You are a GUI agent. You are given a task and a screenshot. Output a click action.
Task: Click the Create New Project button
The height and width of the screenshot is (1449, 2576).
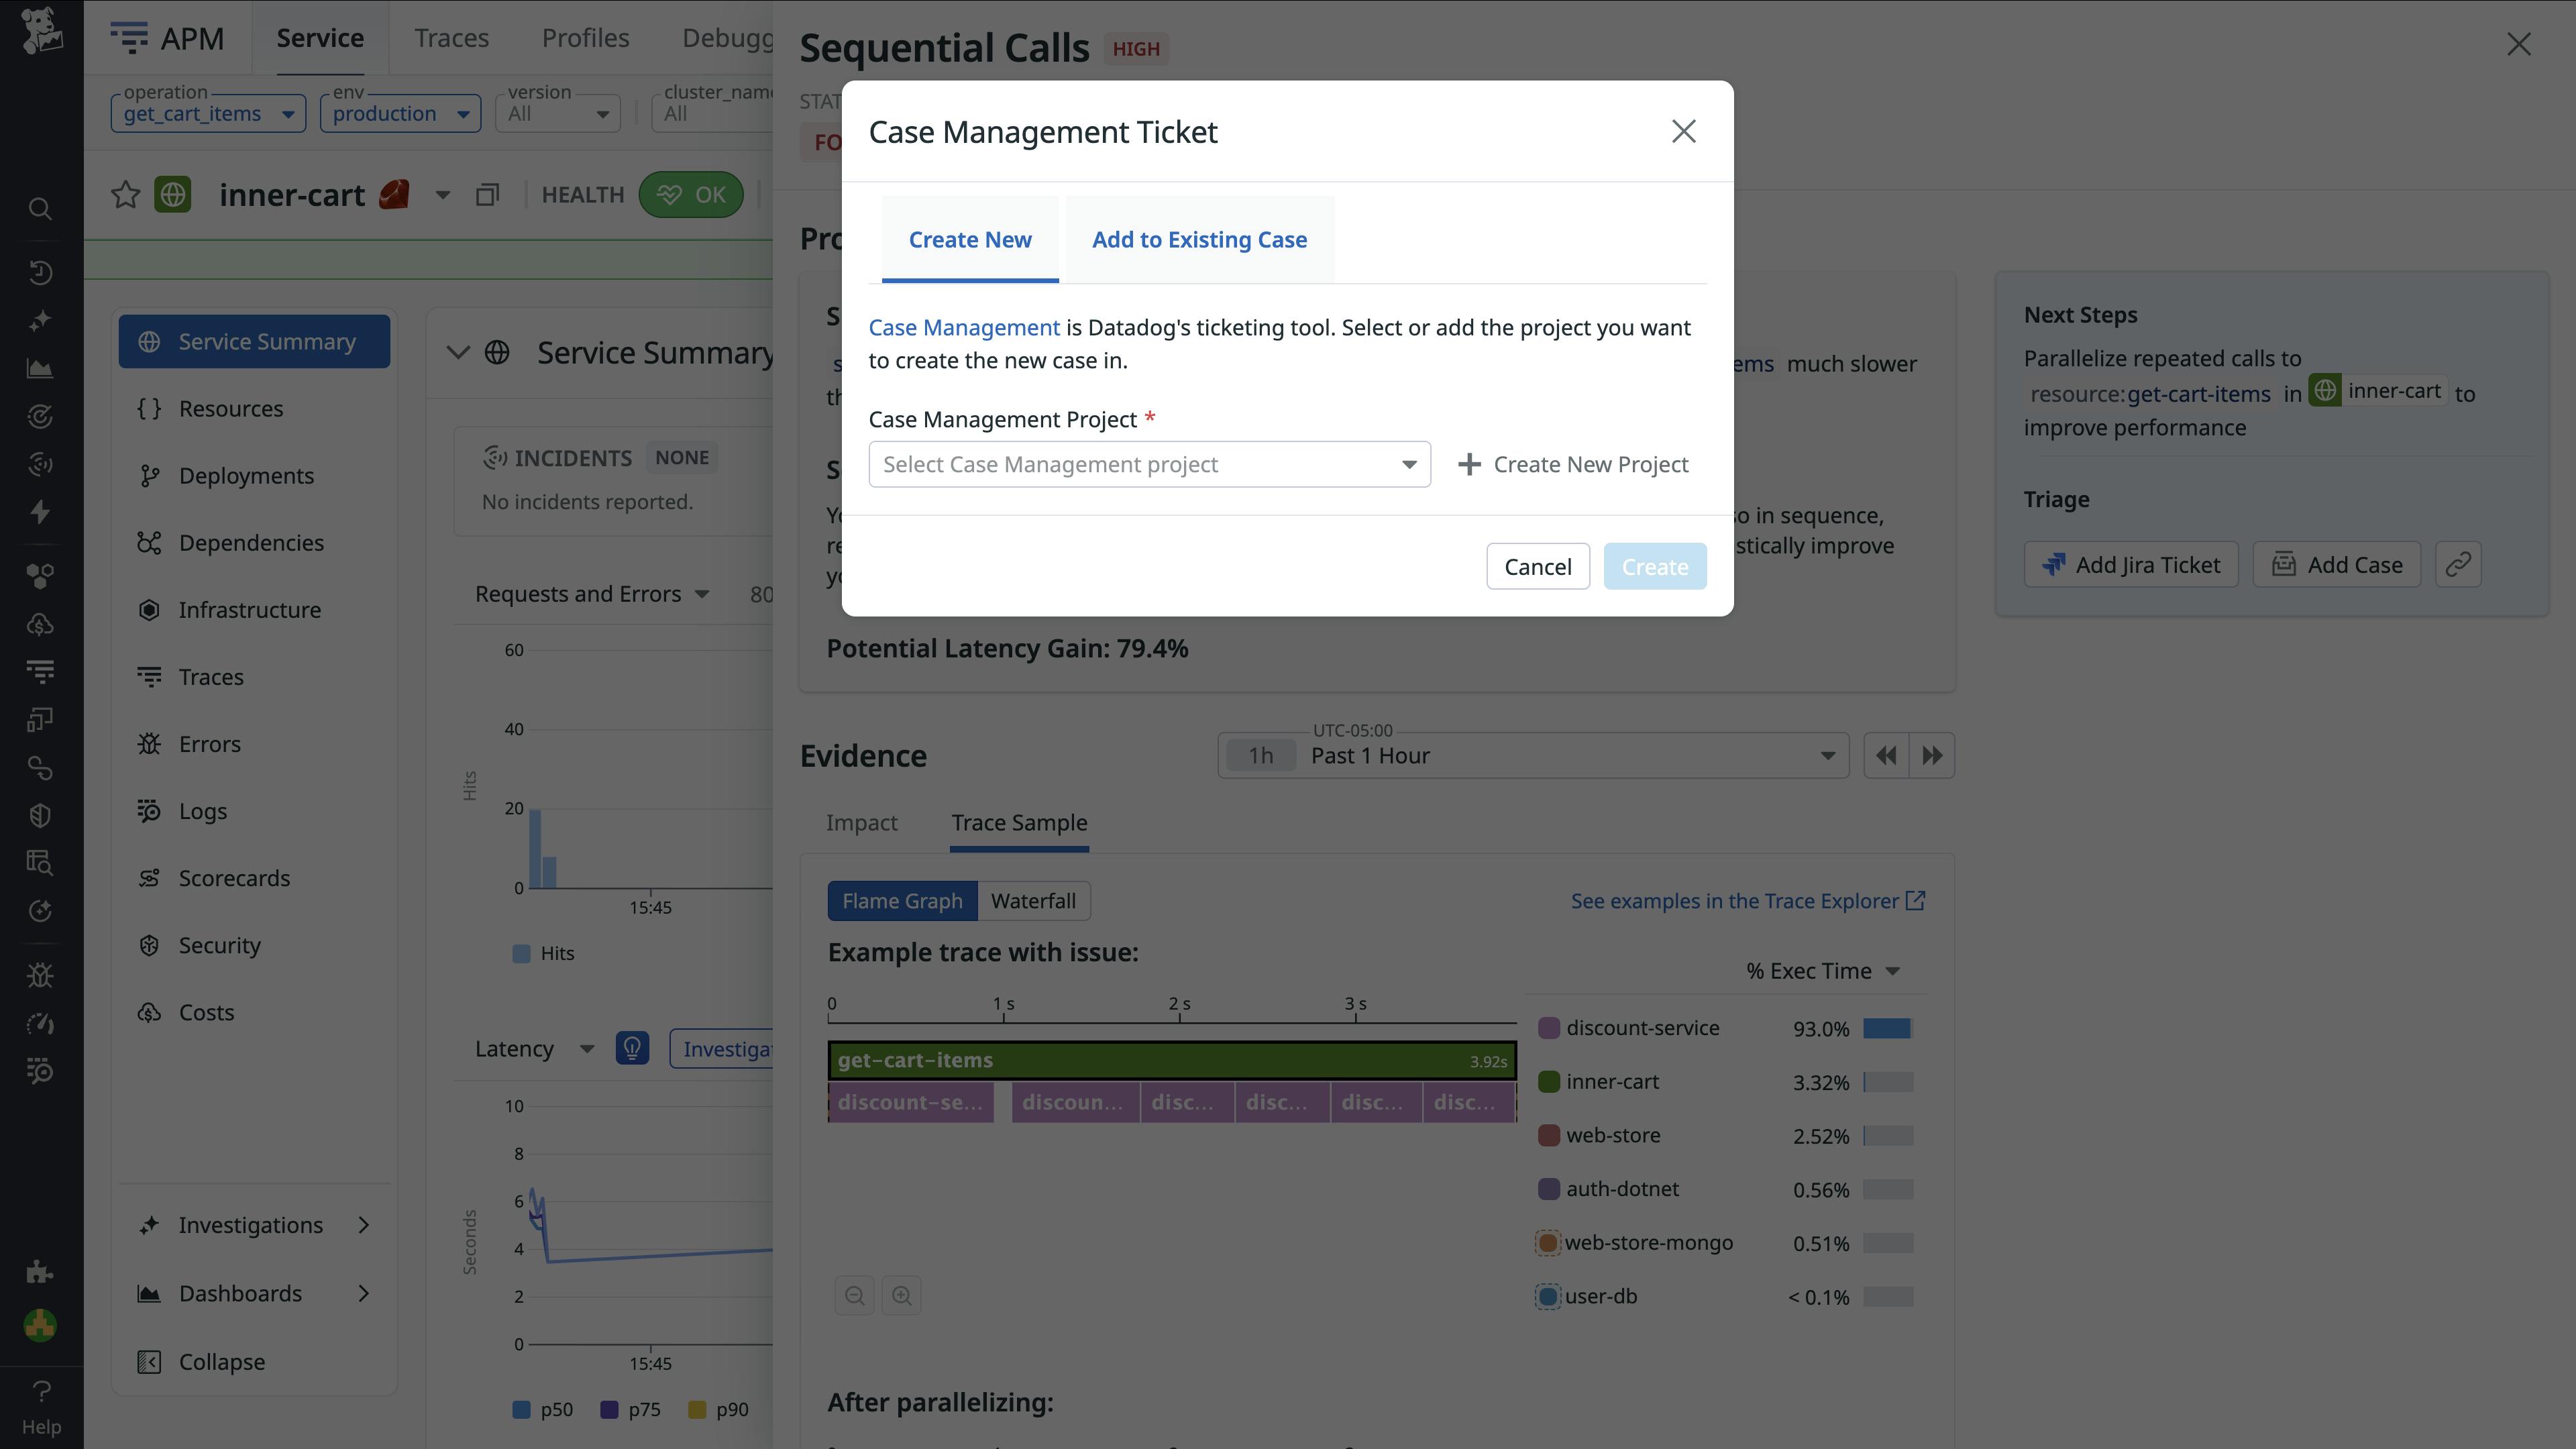[1573, 464]
